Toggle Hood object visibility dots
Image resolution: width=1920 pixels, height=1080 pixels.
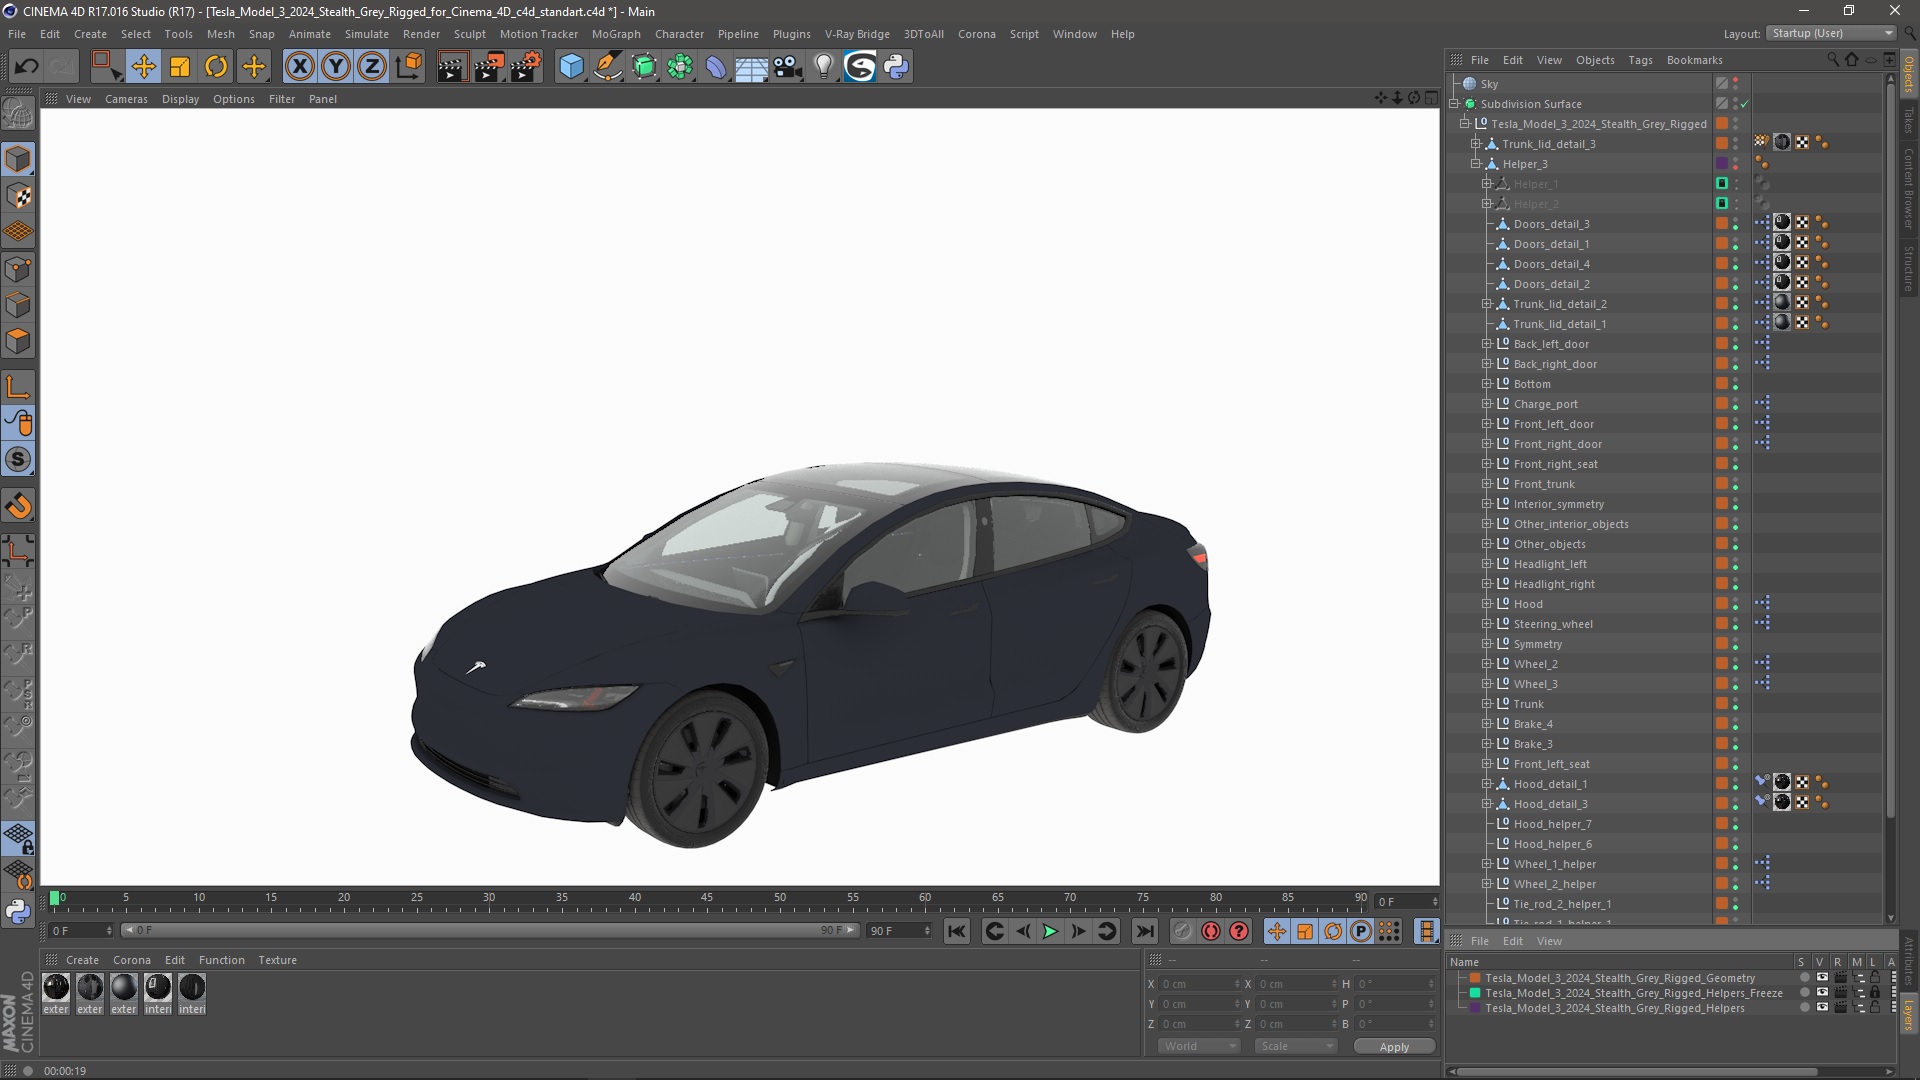coord(1736,604)
